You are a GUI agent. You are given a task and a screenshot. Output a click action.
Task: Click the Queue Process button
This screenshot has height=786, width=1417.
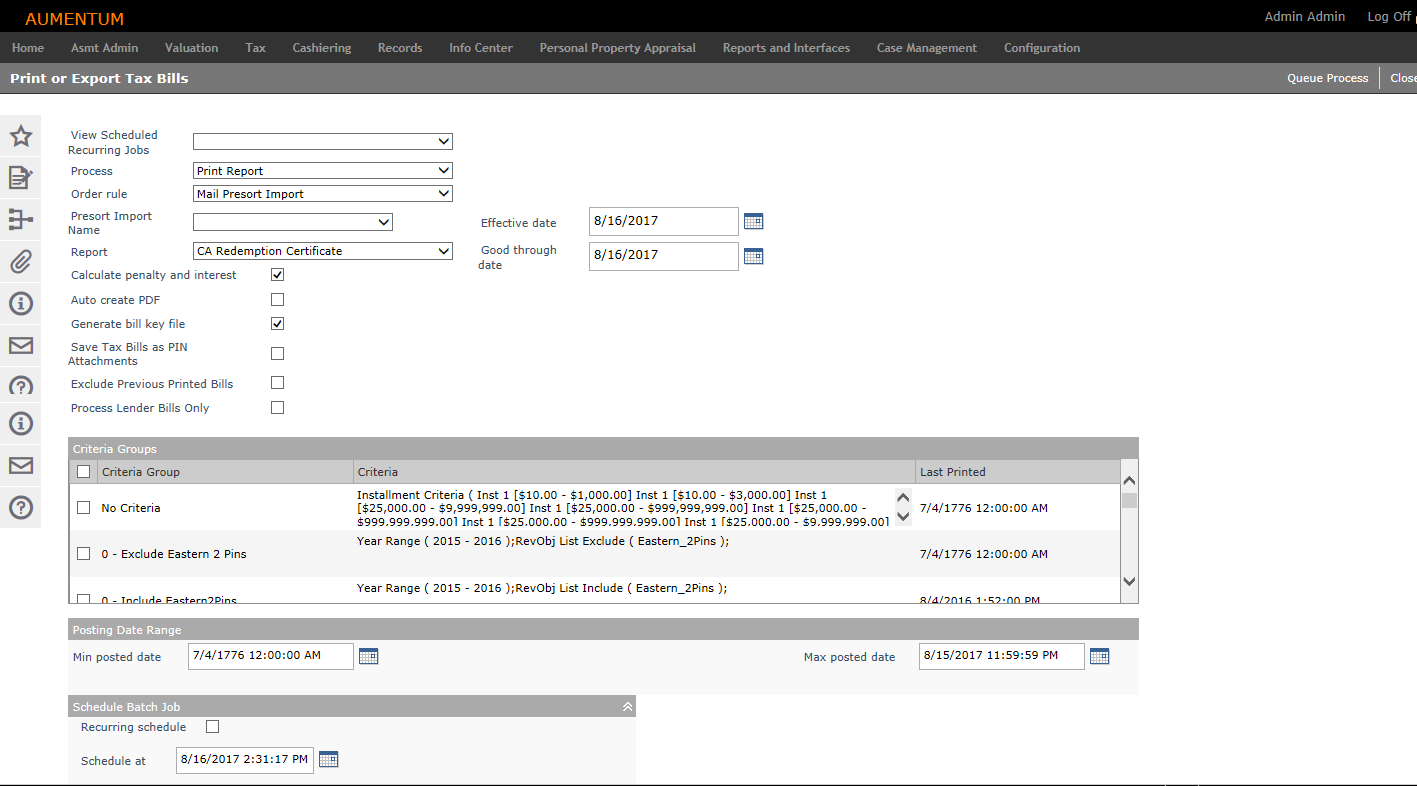[1327, 78]
